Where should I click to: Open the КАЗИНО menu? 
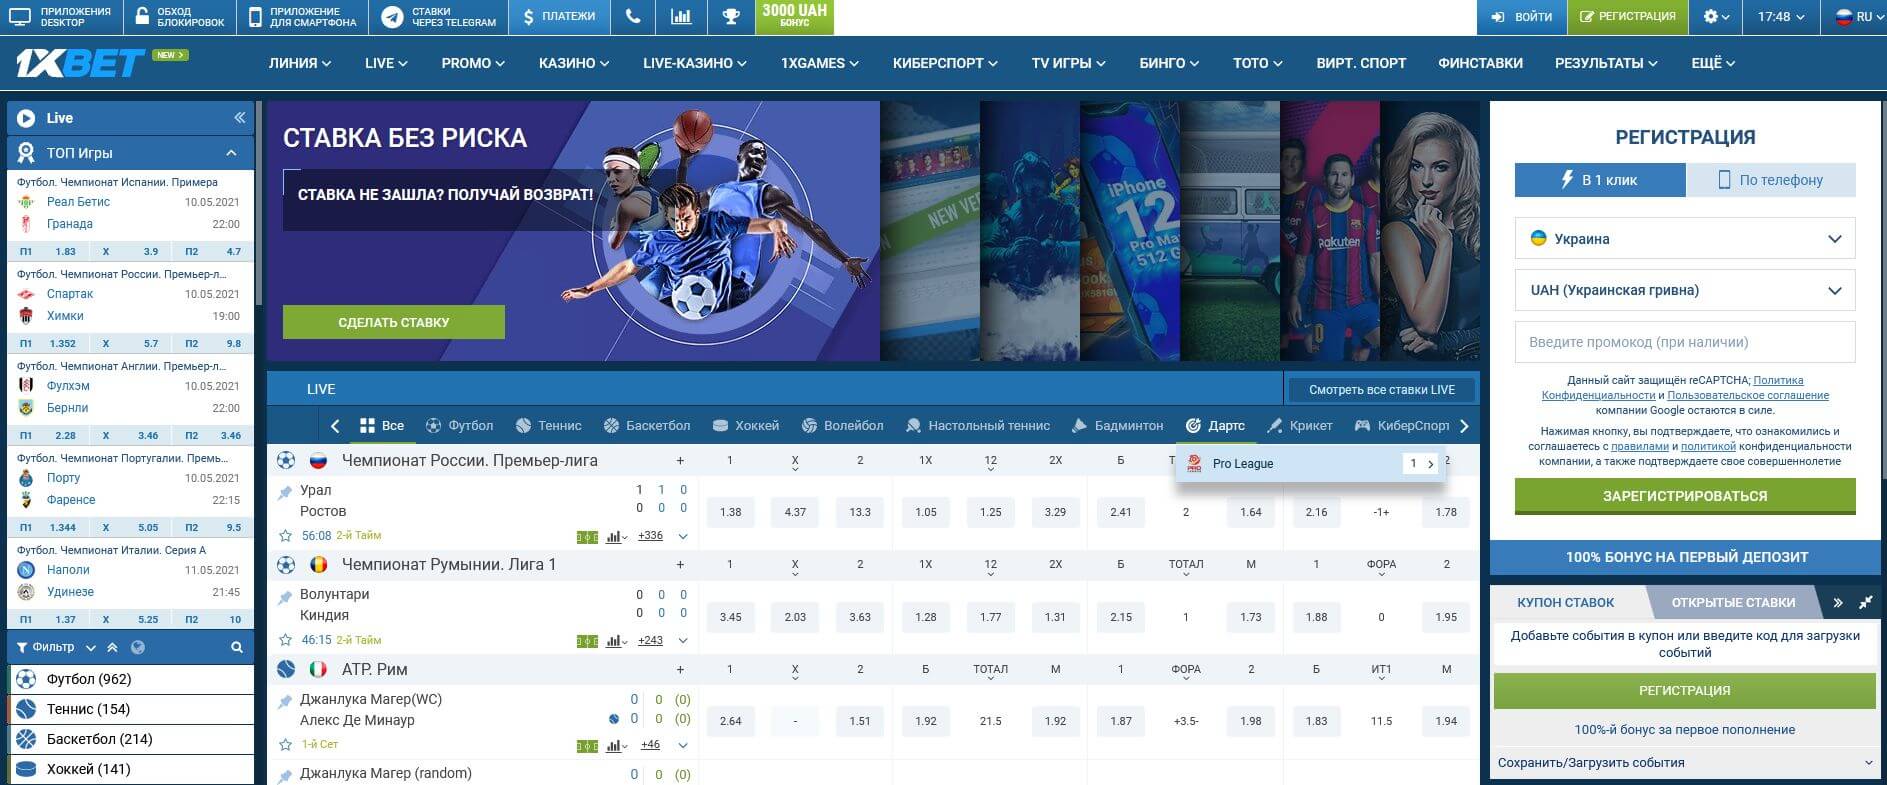(x=573, y=63)
